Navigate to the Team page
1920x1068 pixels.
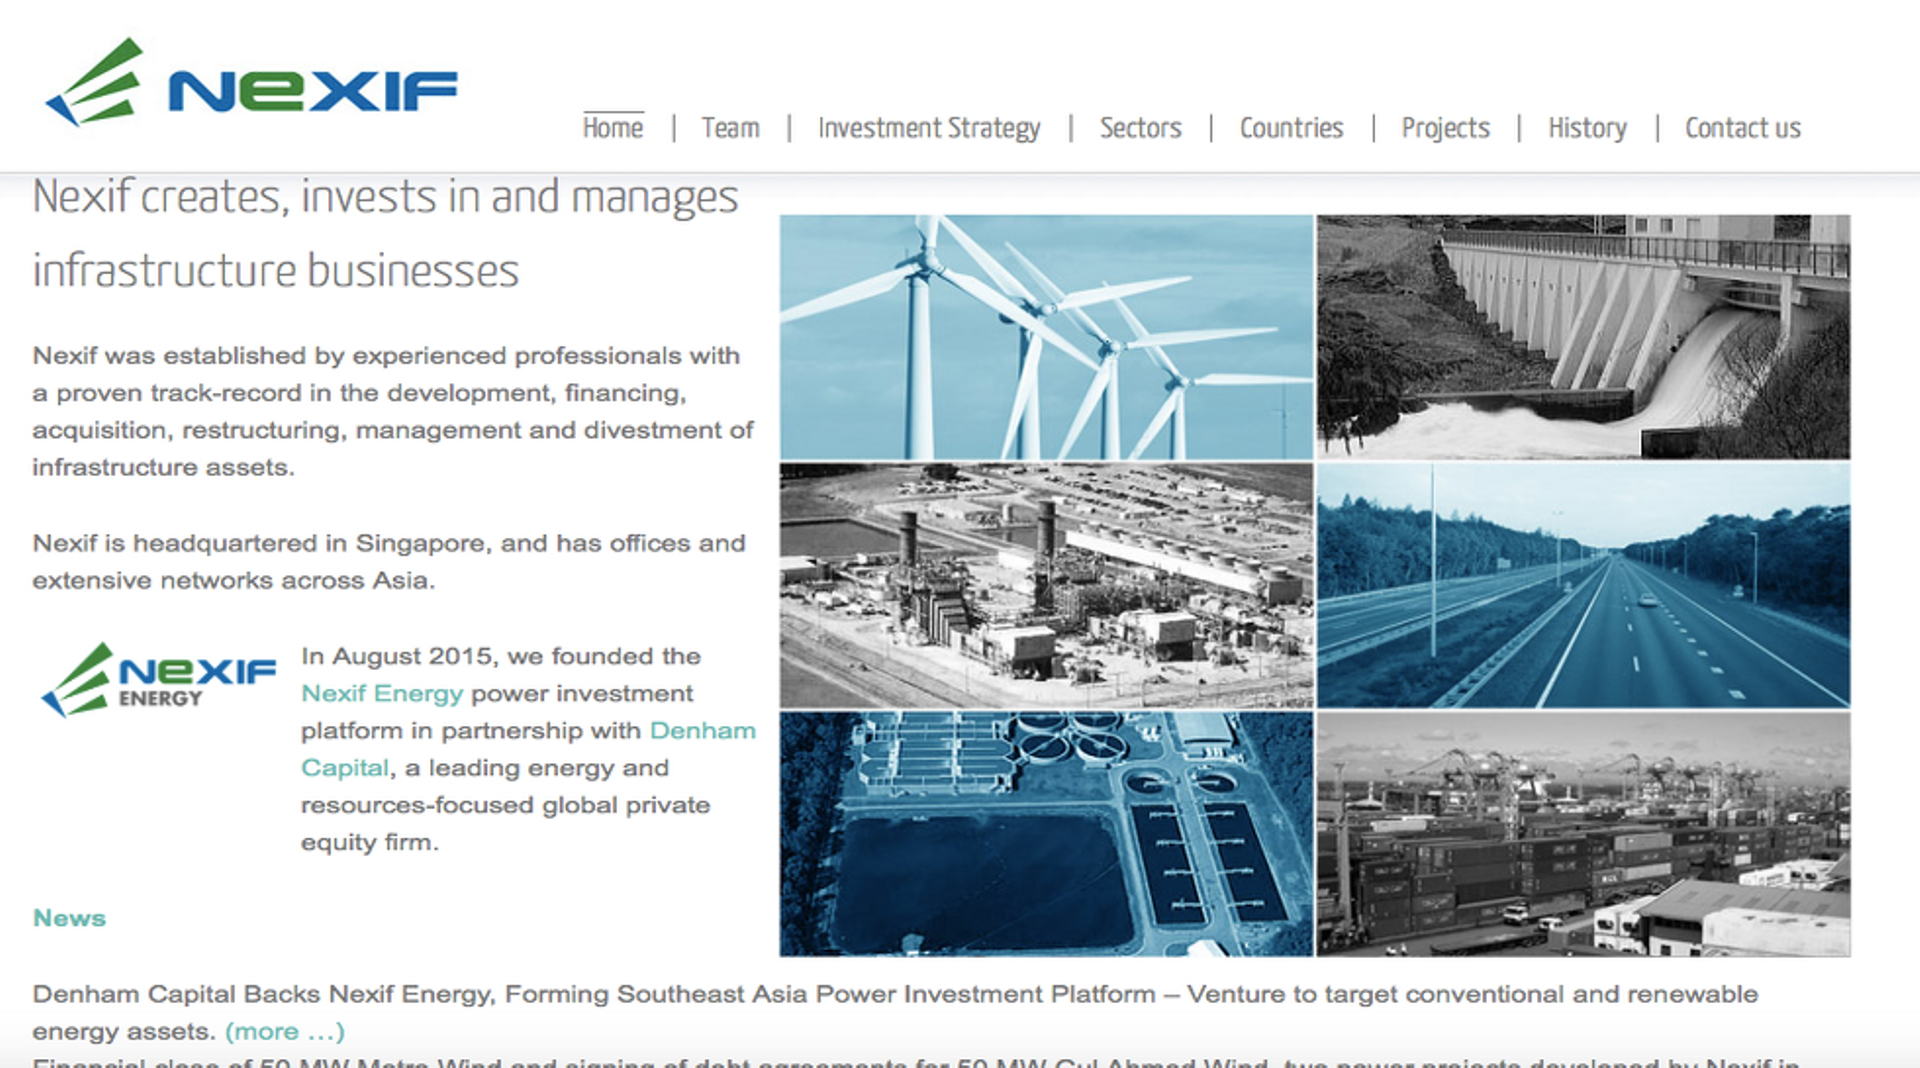point(730,127)
